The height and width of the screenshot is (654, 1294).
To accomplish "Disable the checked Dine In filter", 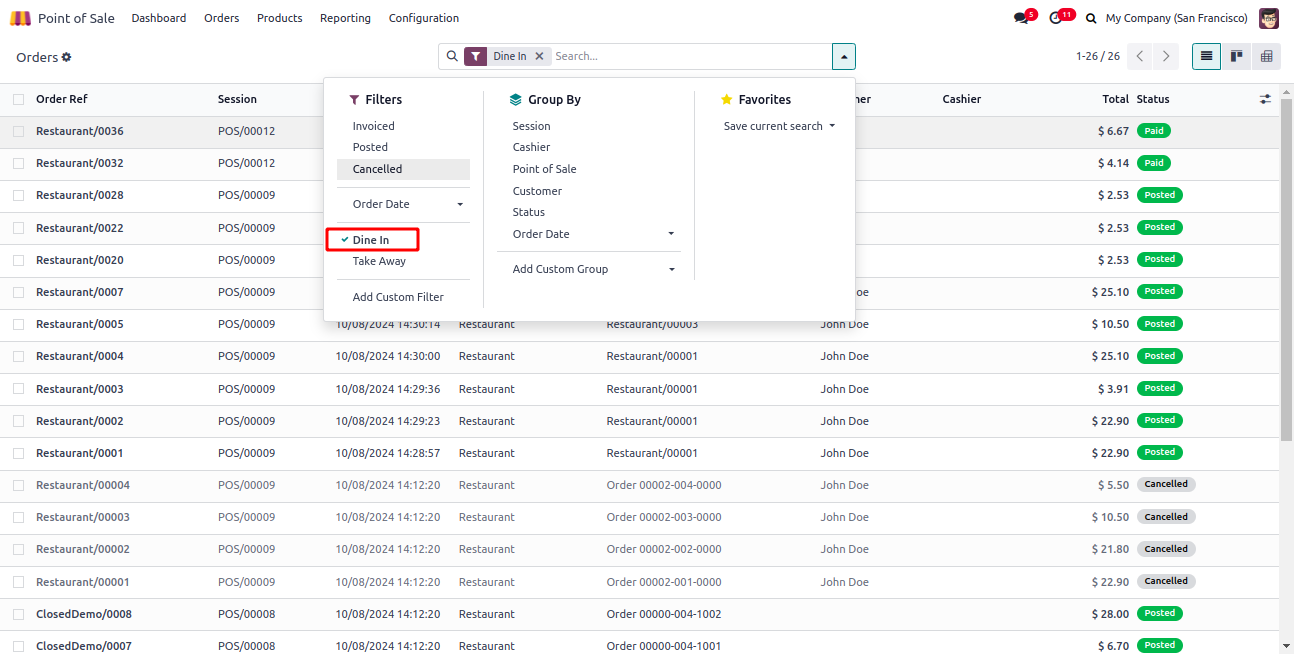I will pos(372,240).
